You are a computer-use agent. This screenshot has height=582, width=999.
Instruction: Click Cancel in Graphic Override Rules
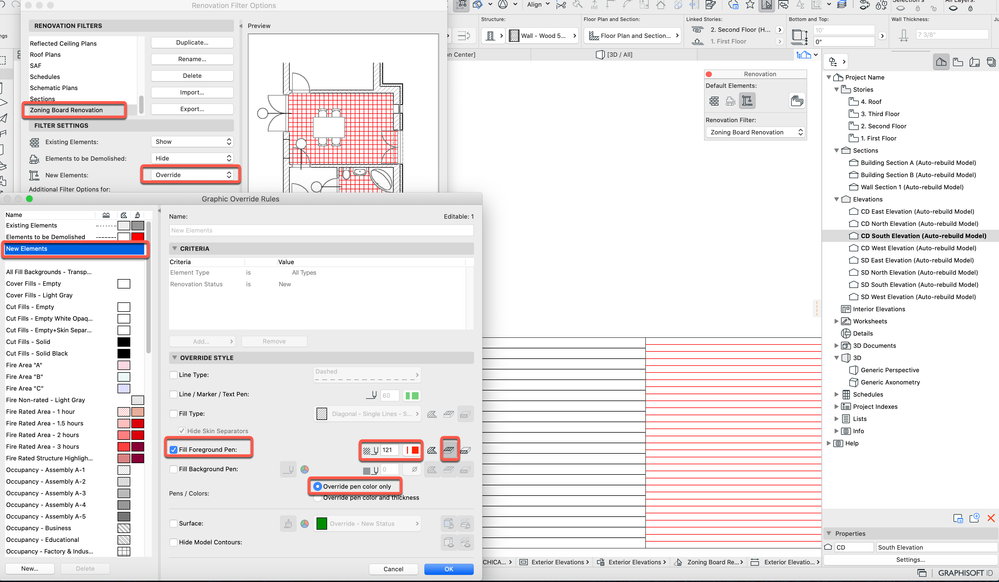click(x=393, y=569)
